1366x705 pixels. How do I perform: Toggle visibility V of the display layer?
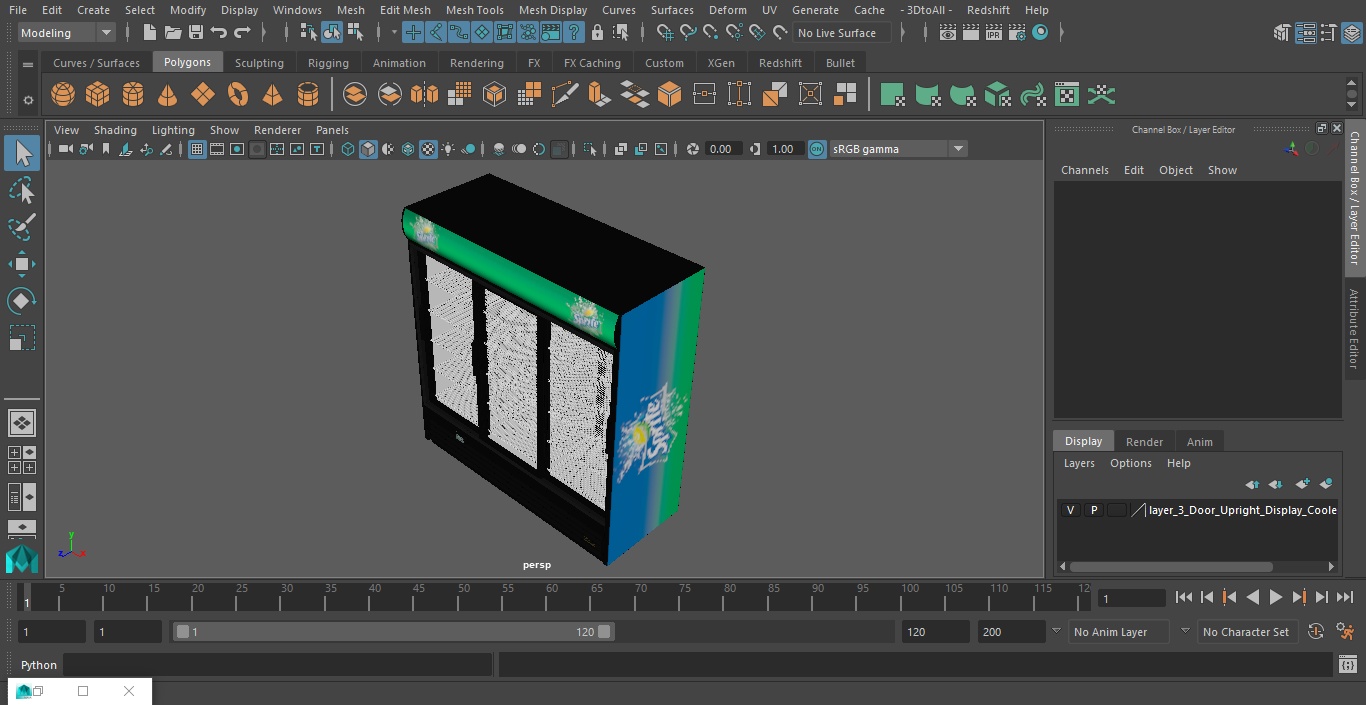pyautogui.click(x=1070, y=510)
